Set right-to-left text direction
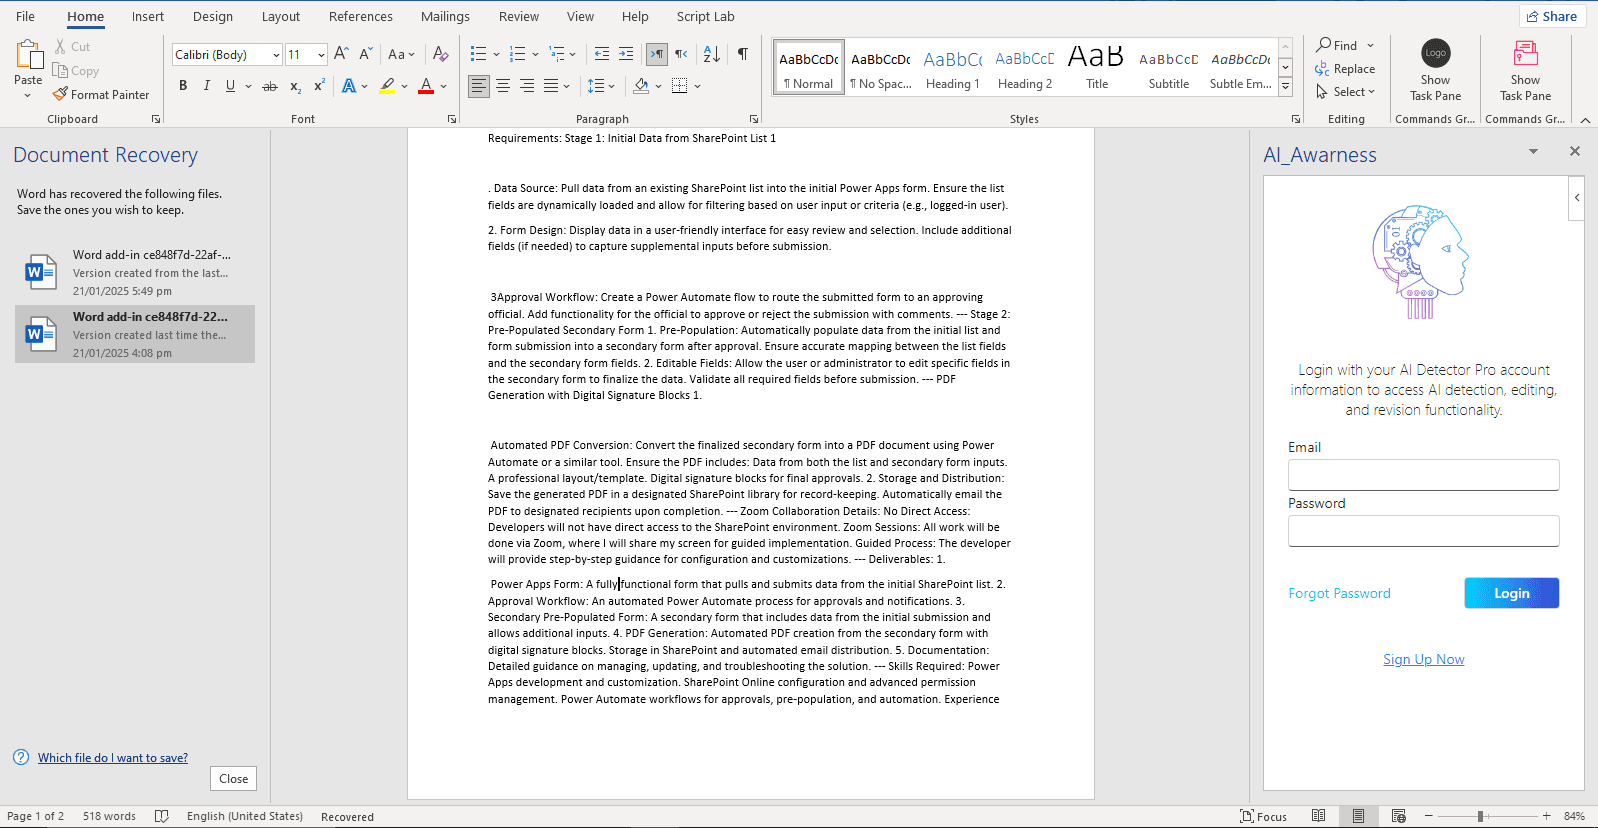This screenshot has height=828, width=1598. click(681, 54)
